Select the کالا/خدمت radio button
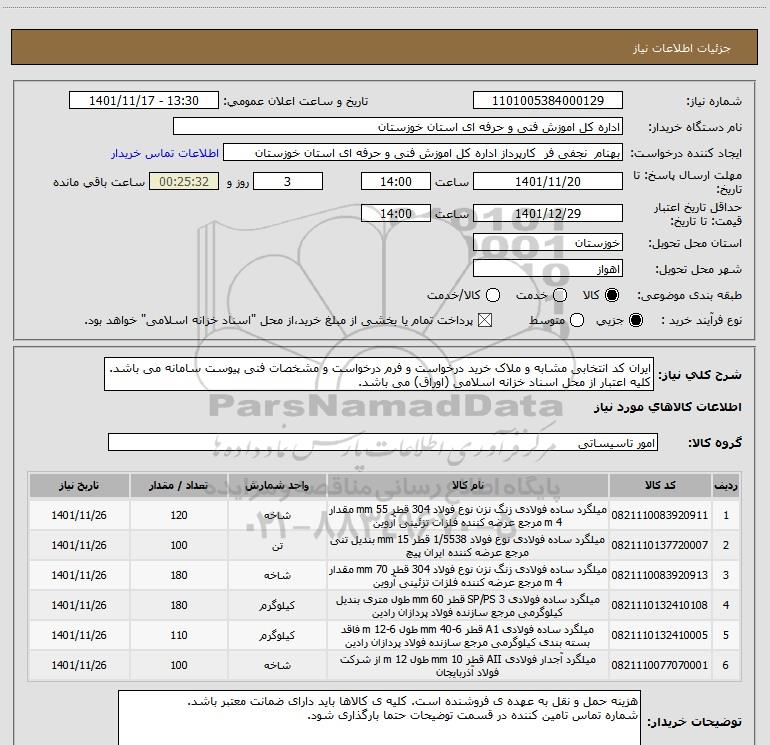 [493, 296]
